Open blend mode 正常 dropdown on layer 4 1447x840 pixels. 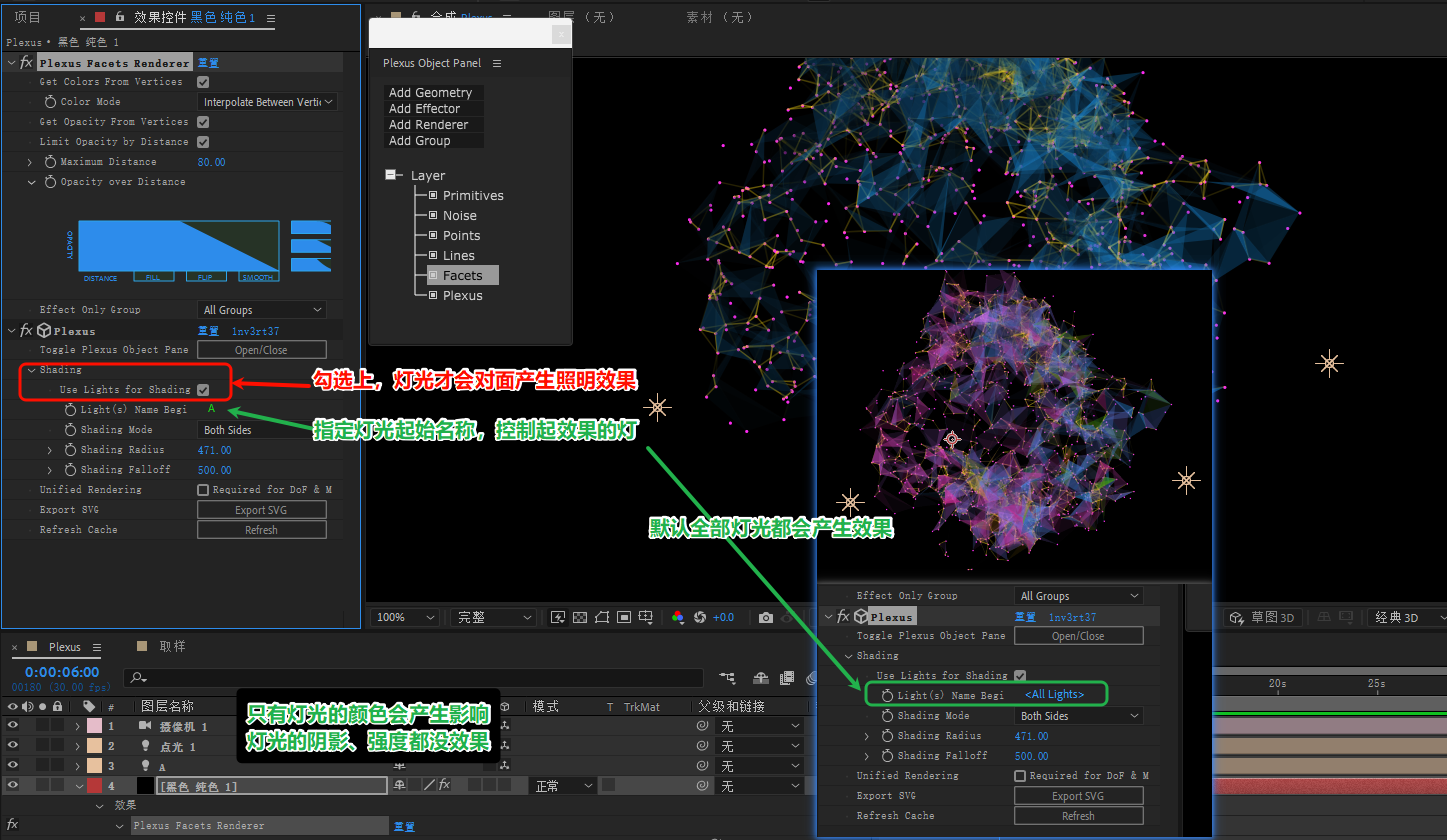pyautogui.click(x=561, y=786)
